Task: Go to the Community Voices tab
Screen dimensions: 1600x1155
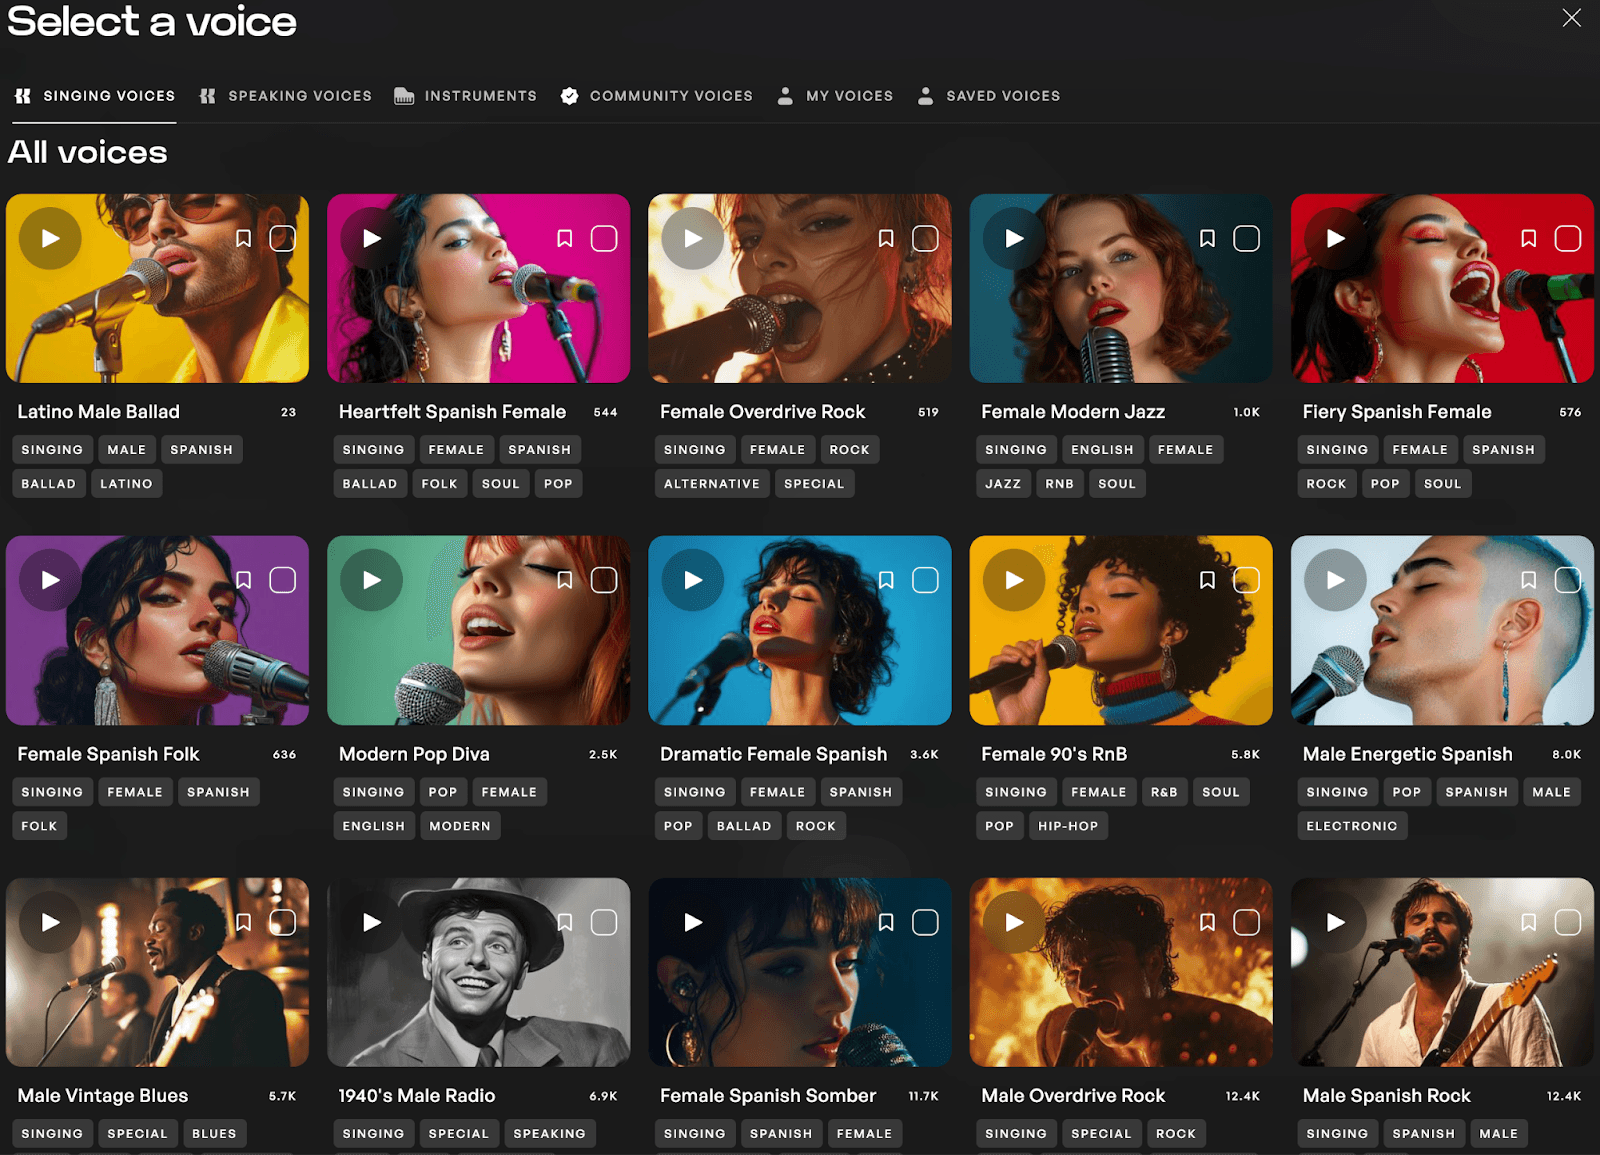Action: click(x=657, y=96)
